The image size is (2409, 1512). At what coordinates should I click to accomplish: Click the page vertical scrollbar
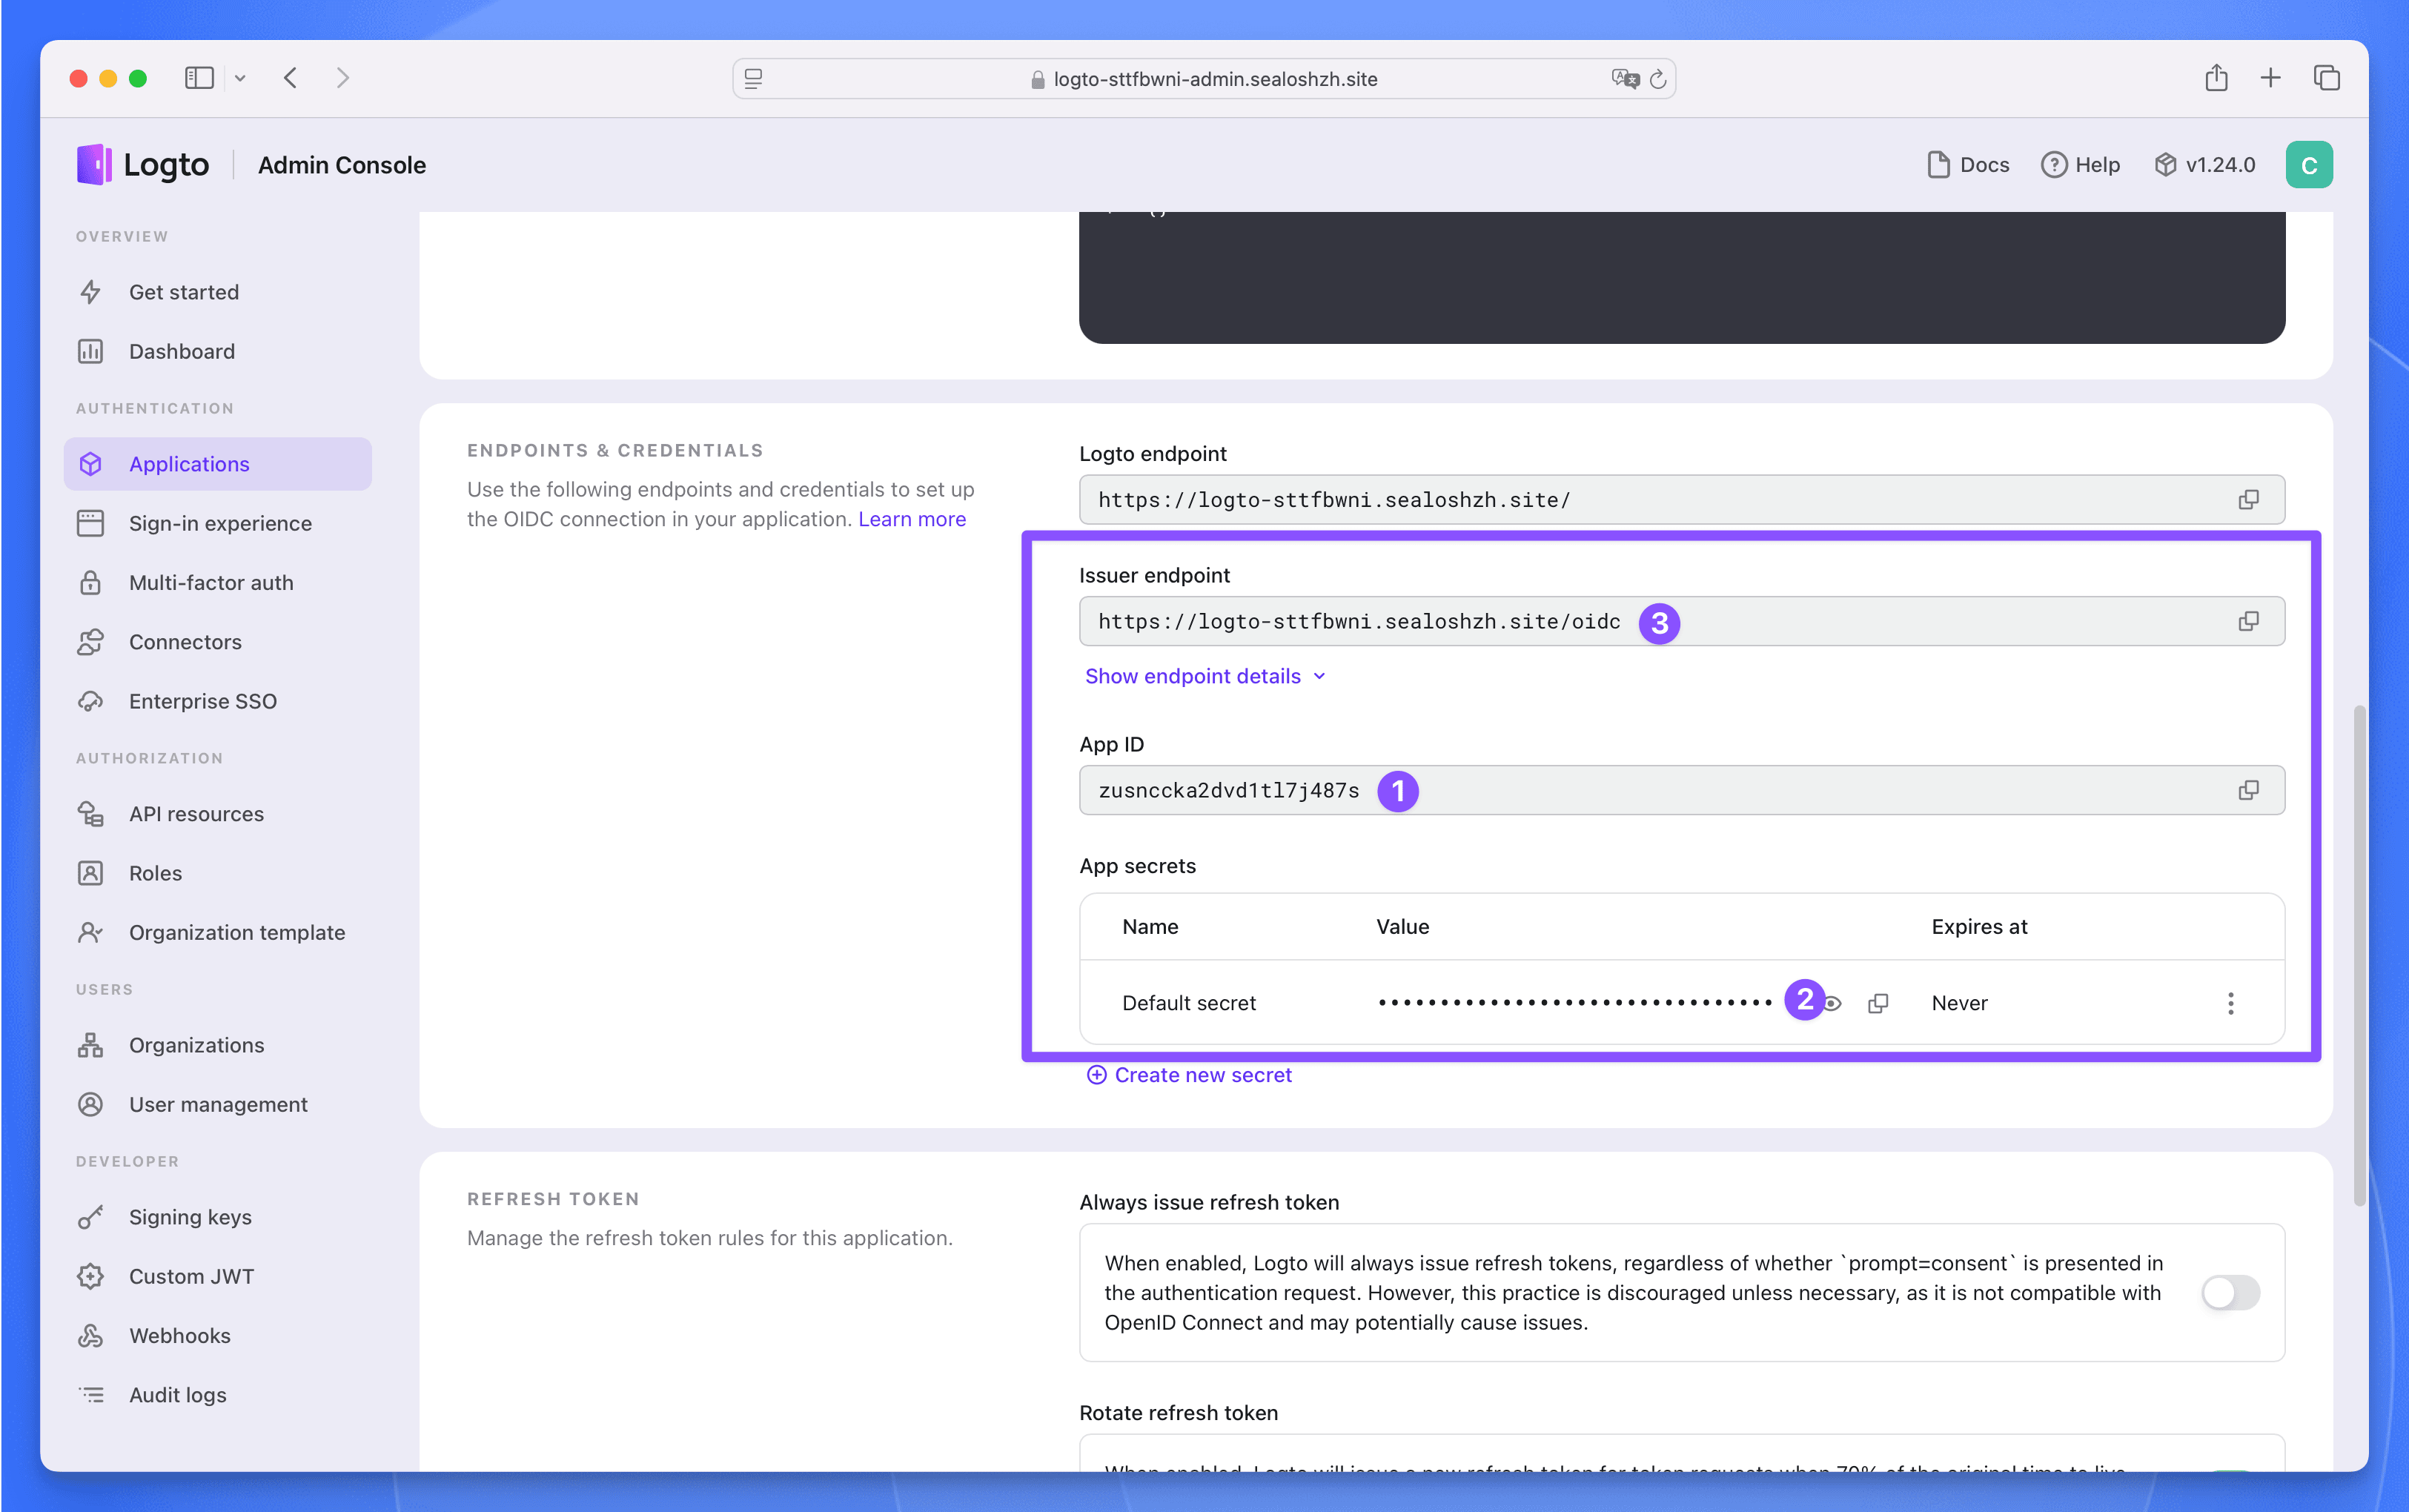2359,955
